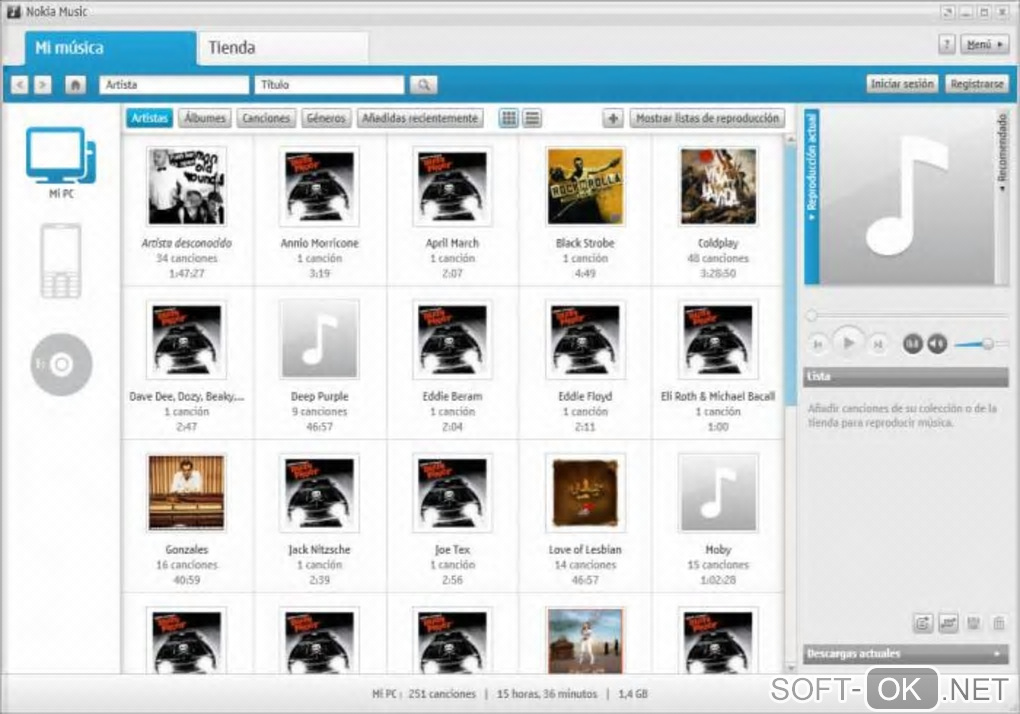Click the Registrarse button
This screenshot has height=714, width=1020.
[976, 84]
